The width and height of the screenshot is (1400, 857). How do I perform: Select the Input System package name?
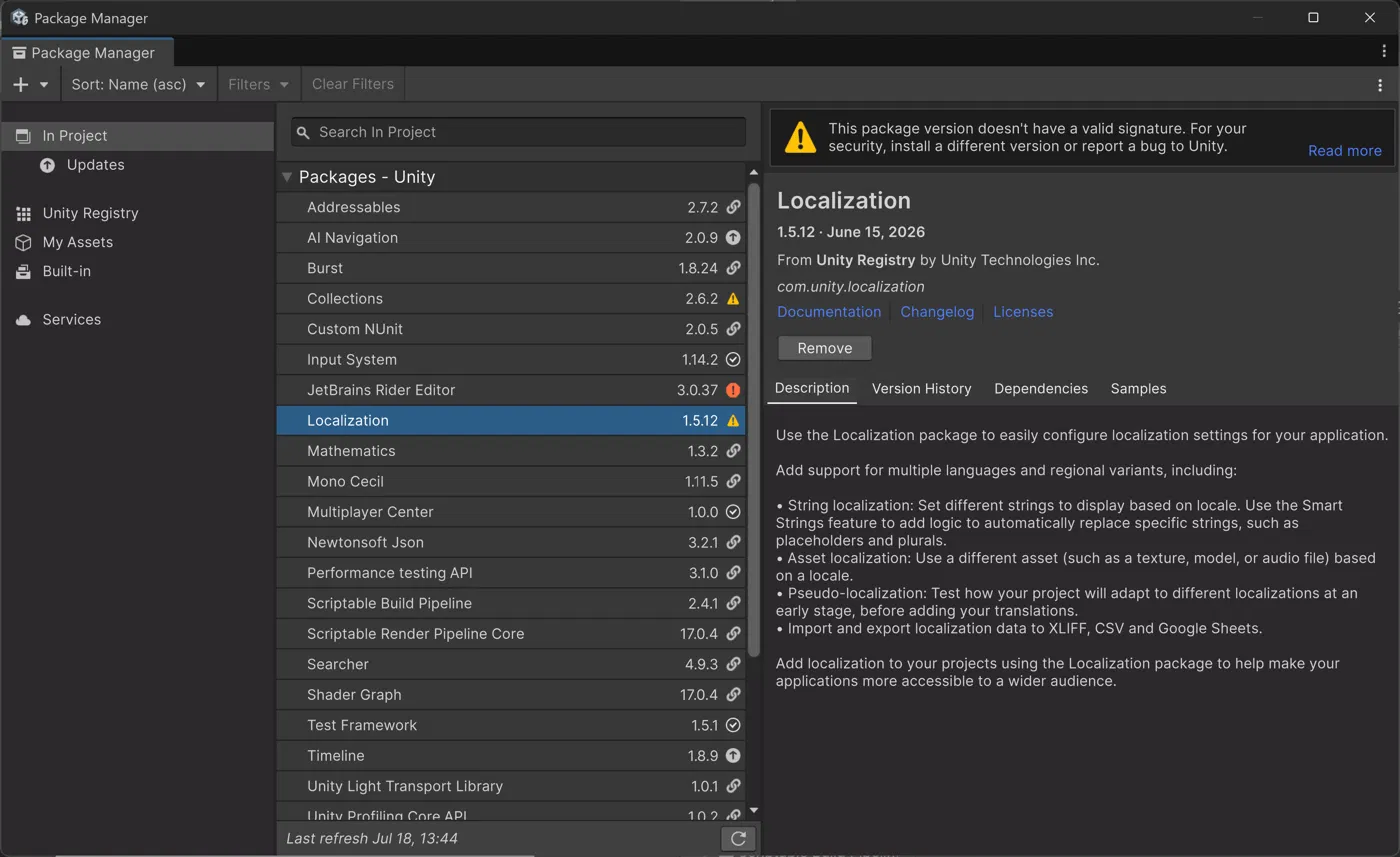coord(352,360)
